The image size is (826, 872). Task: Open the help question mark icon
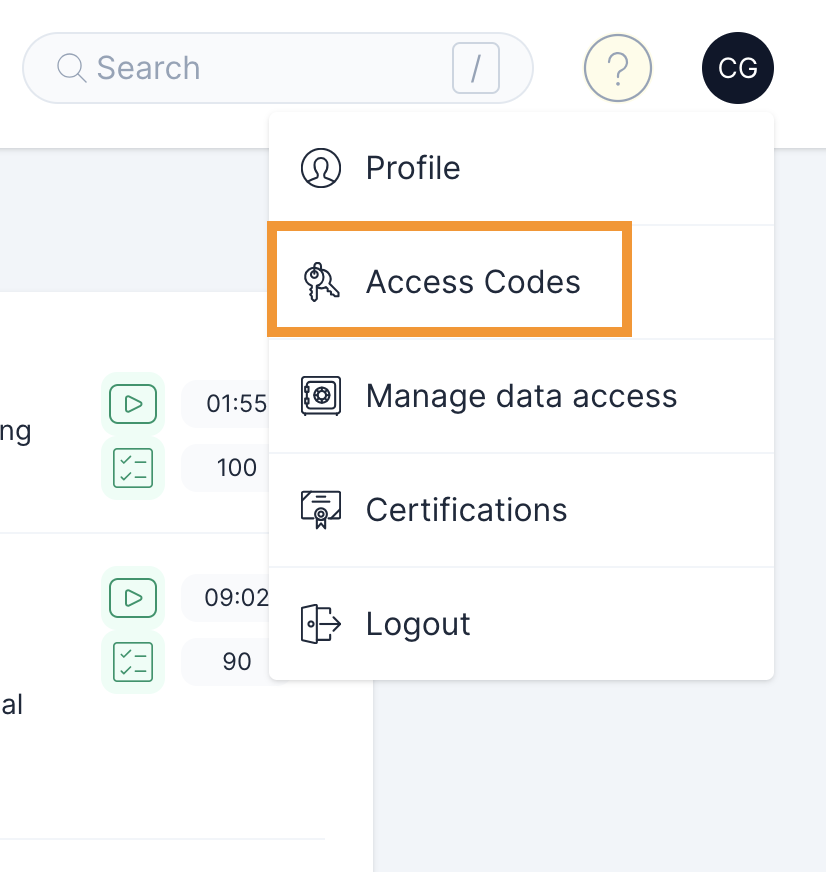617,67
